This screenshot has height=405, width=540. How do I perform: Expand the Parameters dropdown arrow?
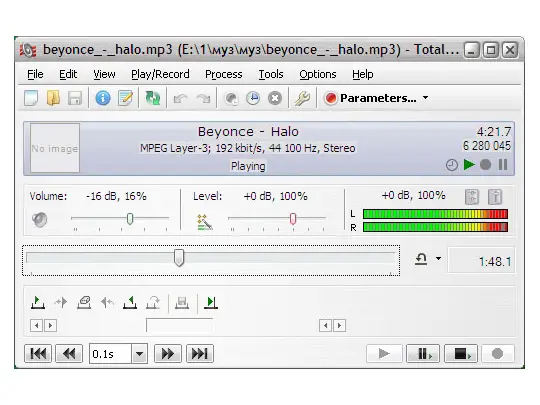pos(426,98)
